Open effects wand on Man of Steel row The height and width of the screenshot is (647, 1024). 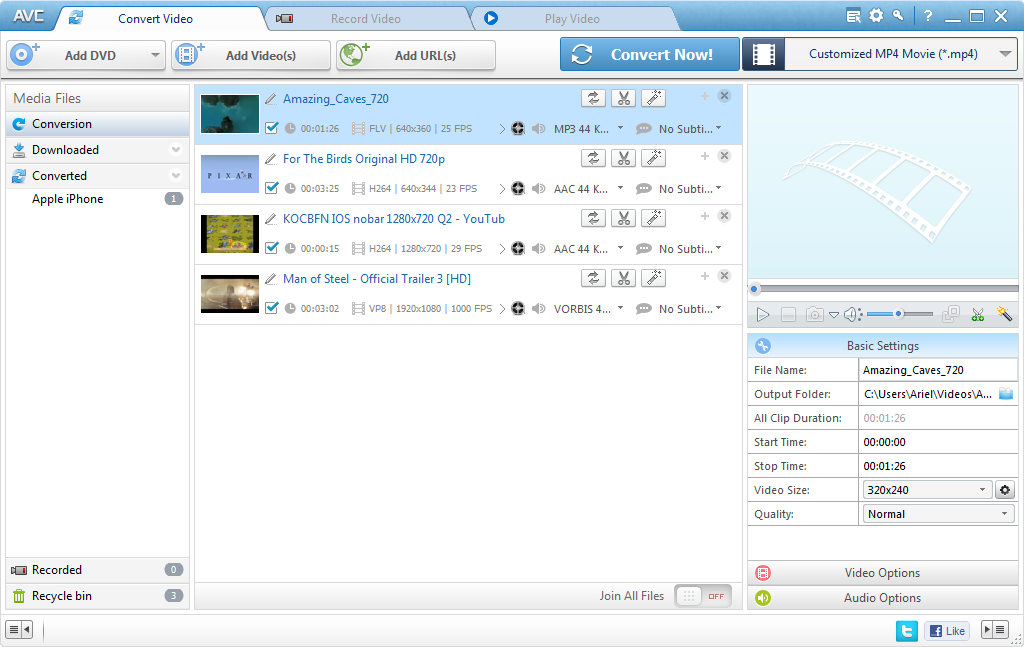[x=653, y=279]
